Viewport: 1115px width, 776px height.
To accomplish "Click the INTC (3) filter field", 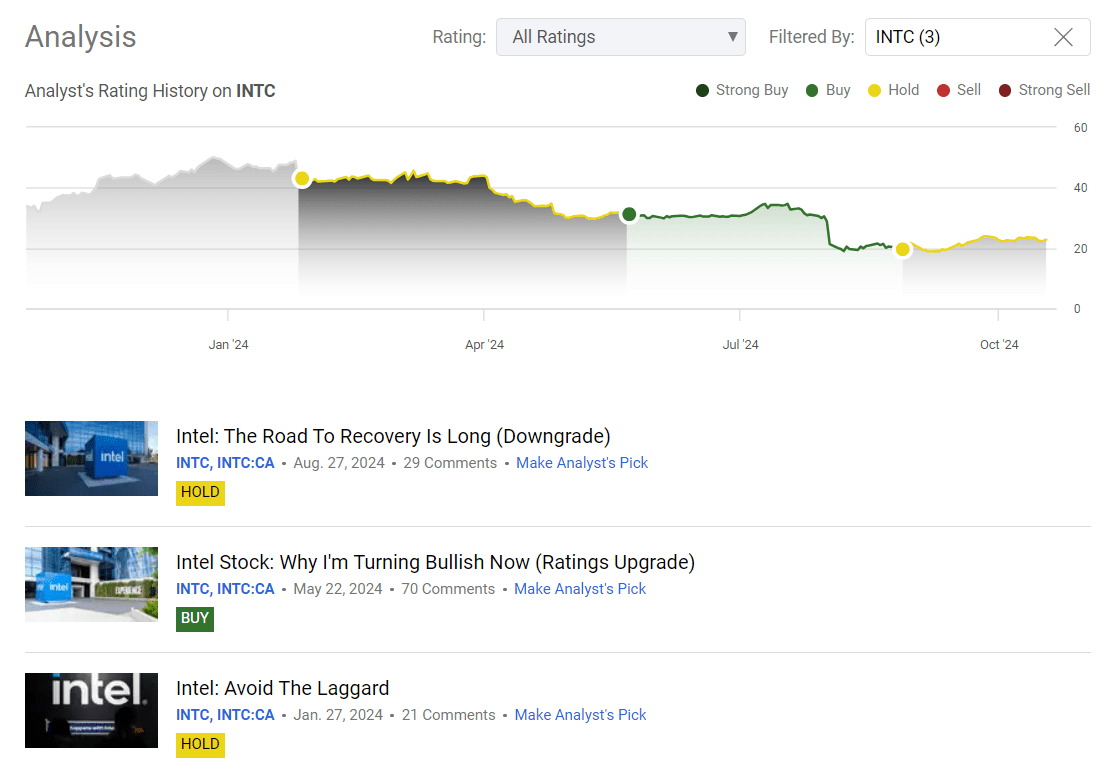I will pos(977,37).
